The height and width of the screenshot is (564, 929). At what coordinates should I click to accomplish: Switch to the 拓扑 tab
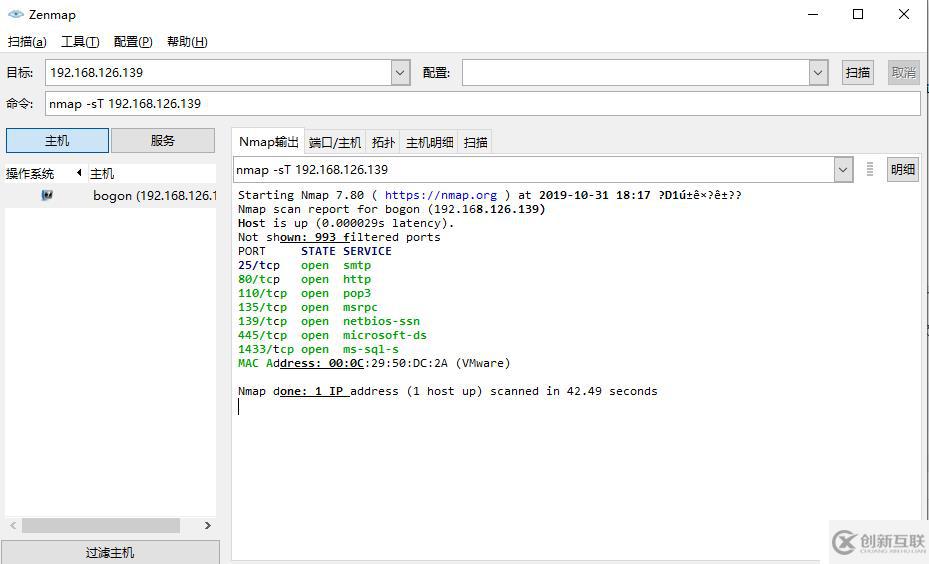pyautogui.click(x=383, y=143)
